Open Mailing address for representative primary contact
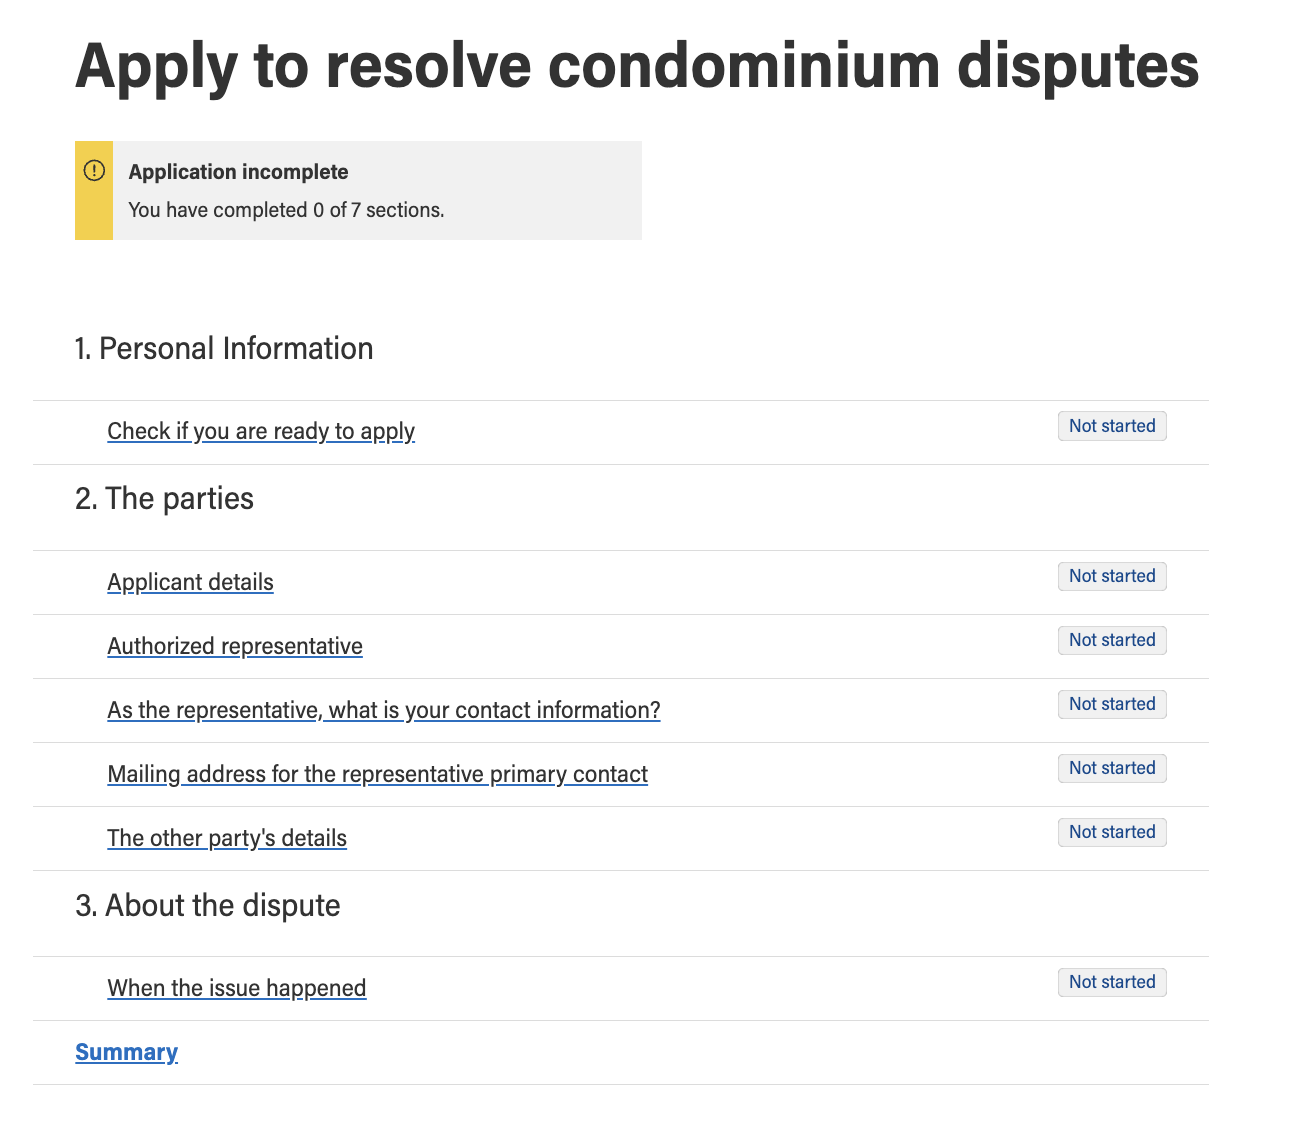The height and width of the screenshot is (1130, 1294). pos(378,774)
